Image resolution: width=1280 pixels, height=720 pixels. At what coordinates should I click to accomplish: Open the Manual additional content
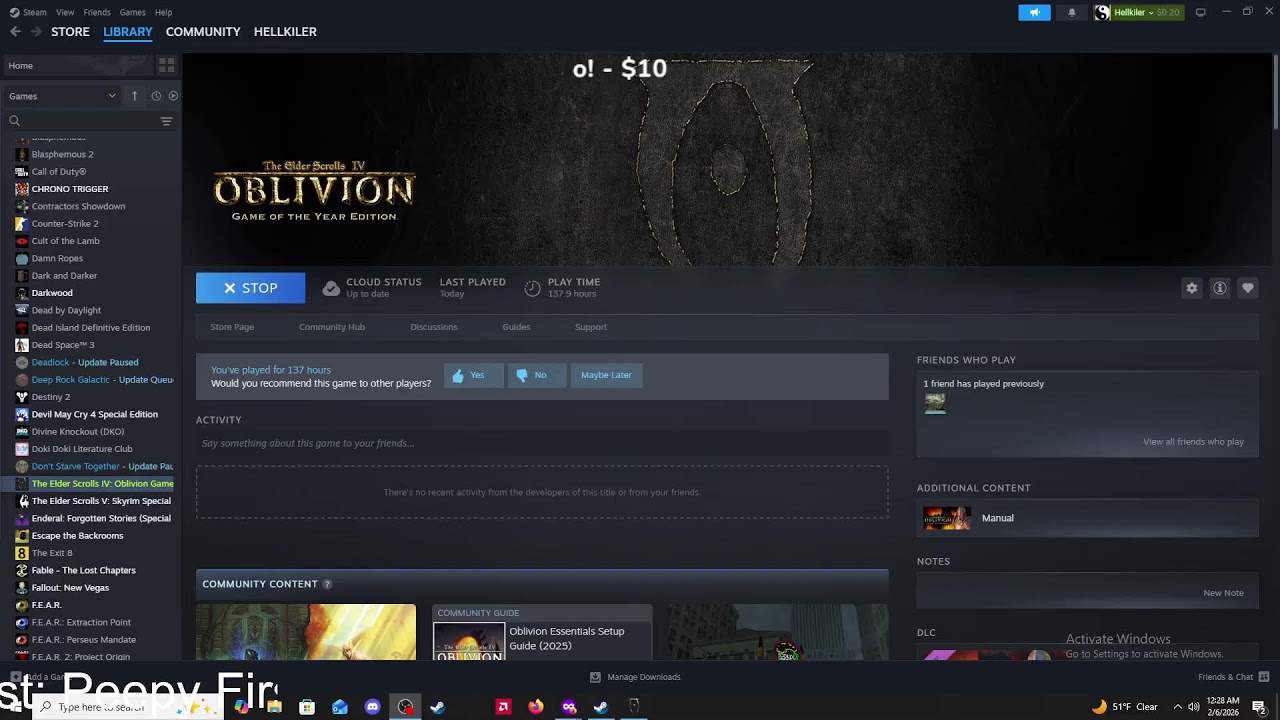coord(1087,518)
